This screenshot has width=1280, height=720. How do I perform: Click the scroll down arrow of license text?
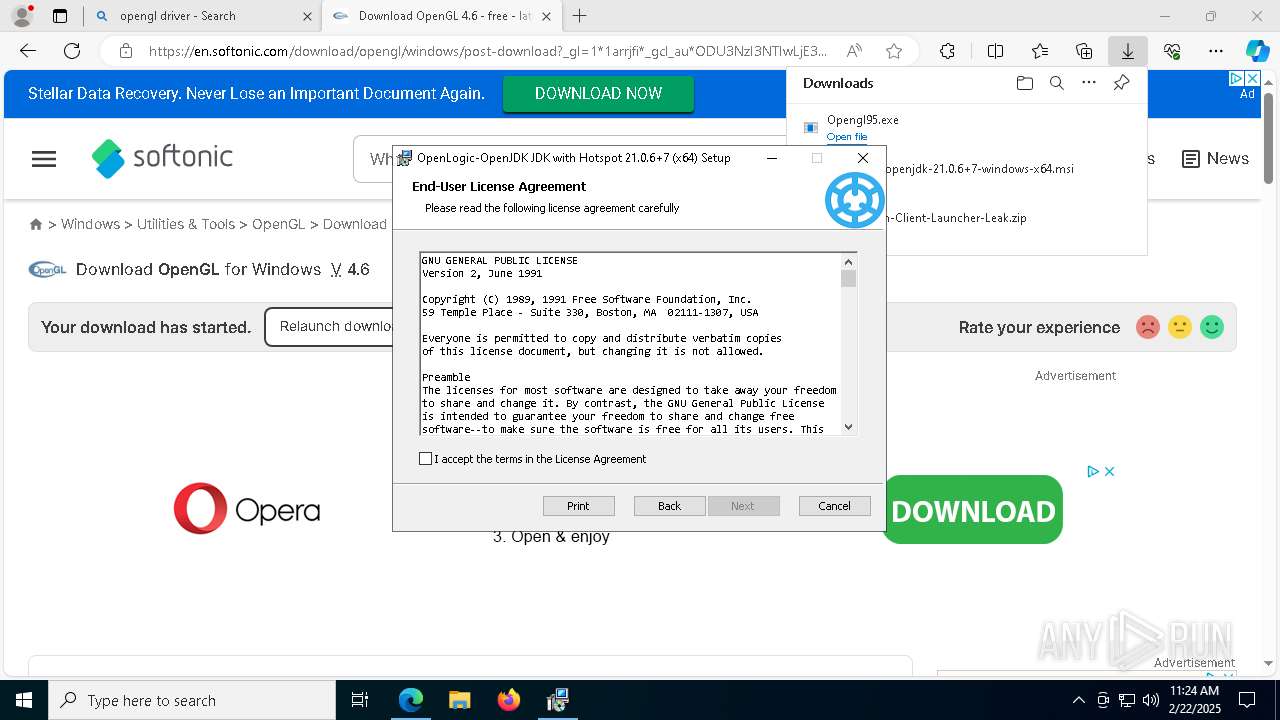[848, 427]
